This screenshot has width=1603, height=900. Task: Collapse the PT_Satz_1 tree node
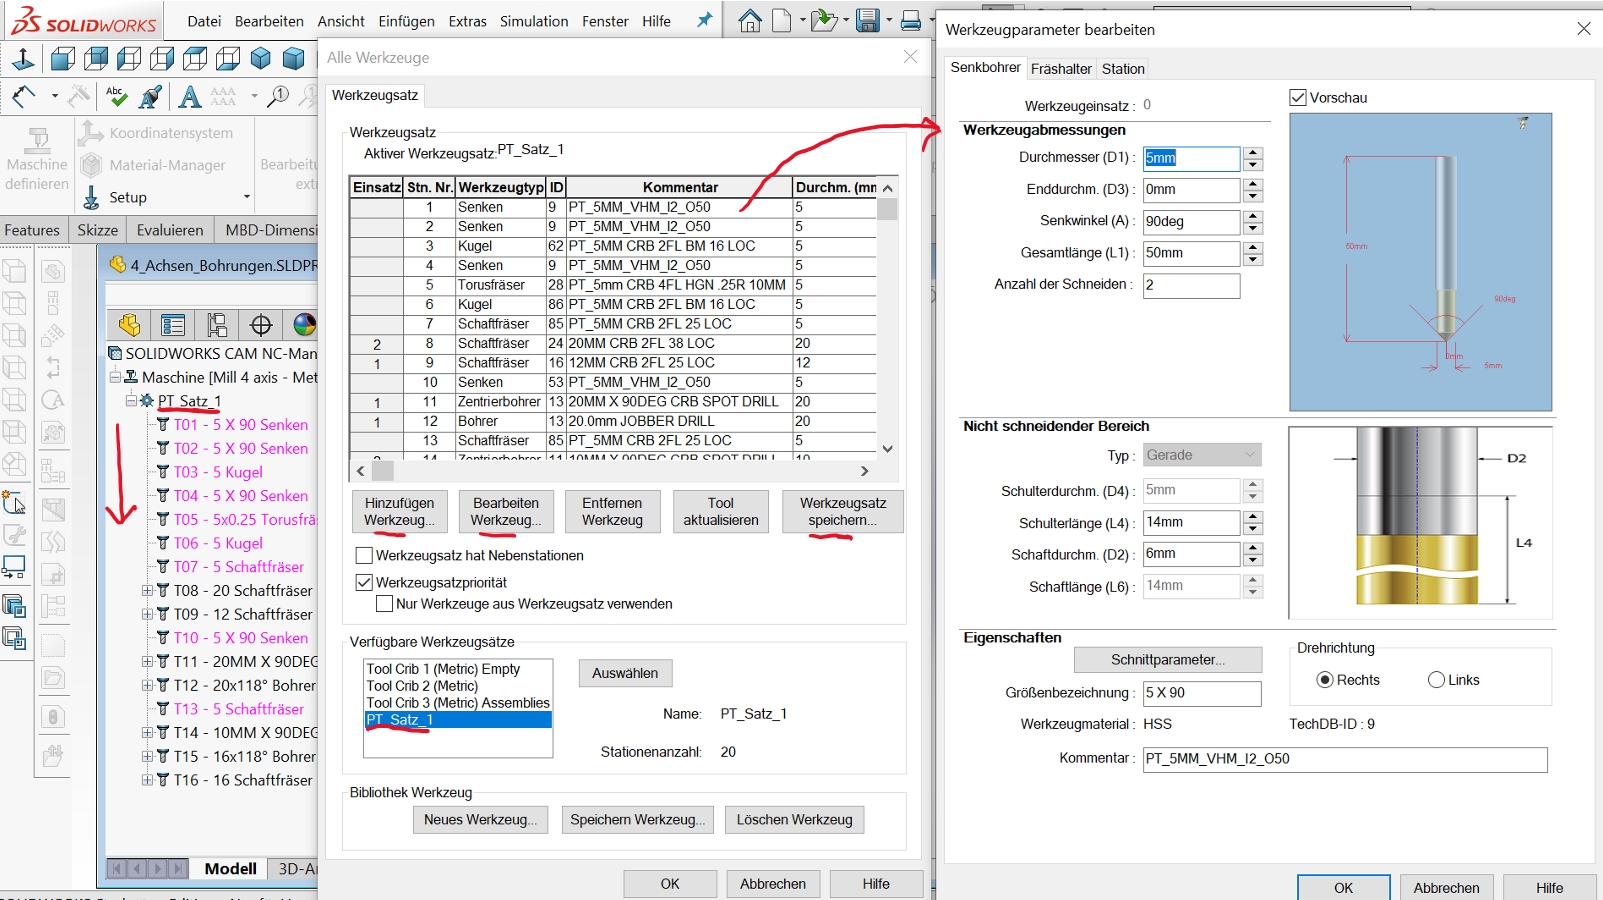(x=131, y=401)
